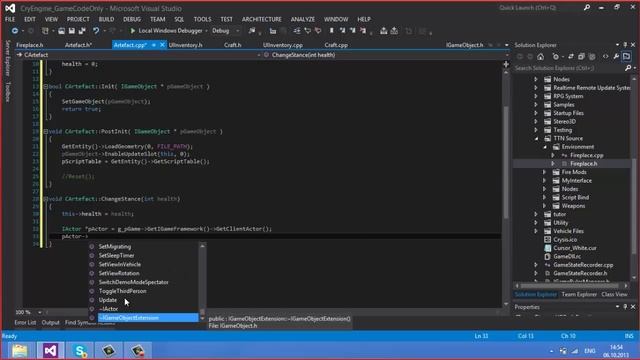This screenshot has width=640, height=360.
Task: Click the editor vertical scrollbar thumb
Action: coord(506,161)
